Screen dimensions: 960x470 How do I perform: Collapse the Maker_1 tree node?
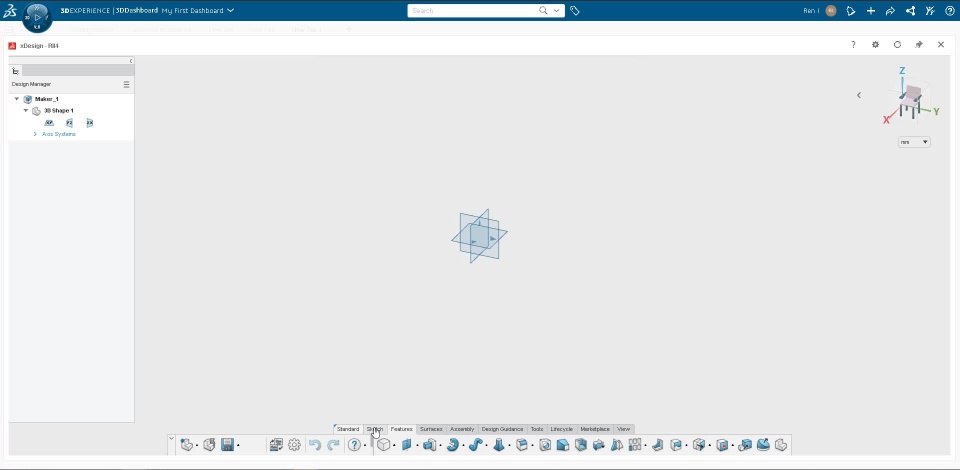[x=17, y=99]
